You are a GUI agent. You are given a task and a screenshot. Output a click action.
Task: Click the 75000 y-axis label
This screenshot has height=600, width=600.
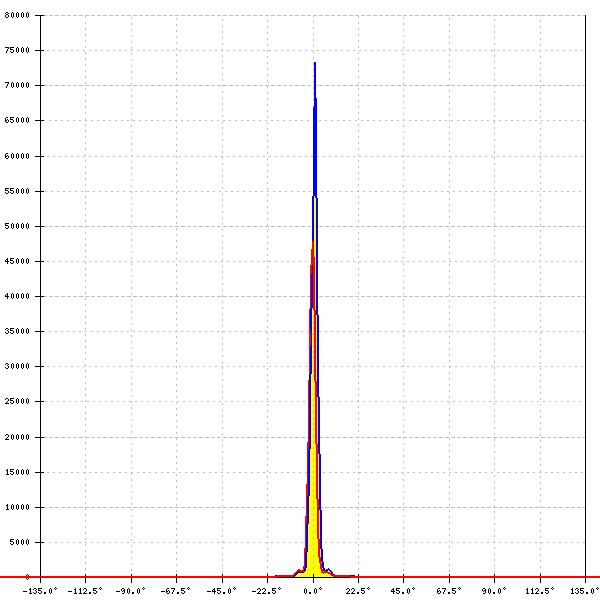click(17, 50)
